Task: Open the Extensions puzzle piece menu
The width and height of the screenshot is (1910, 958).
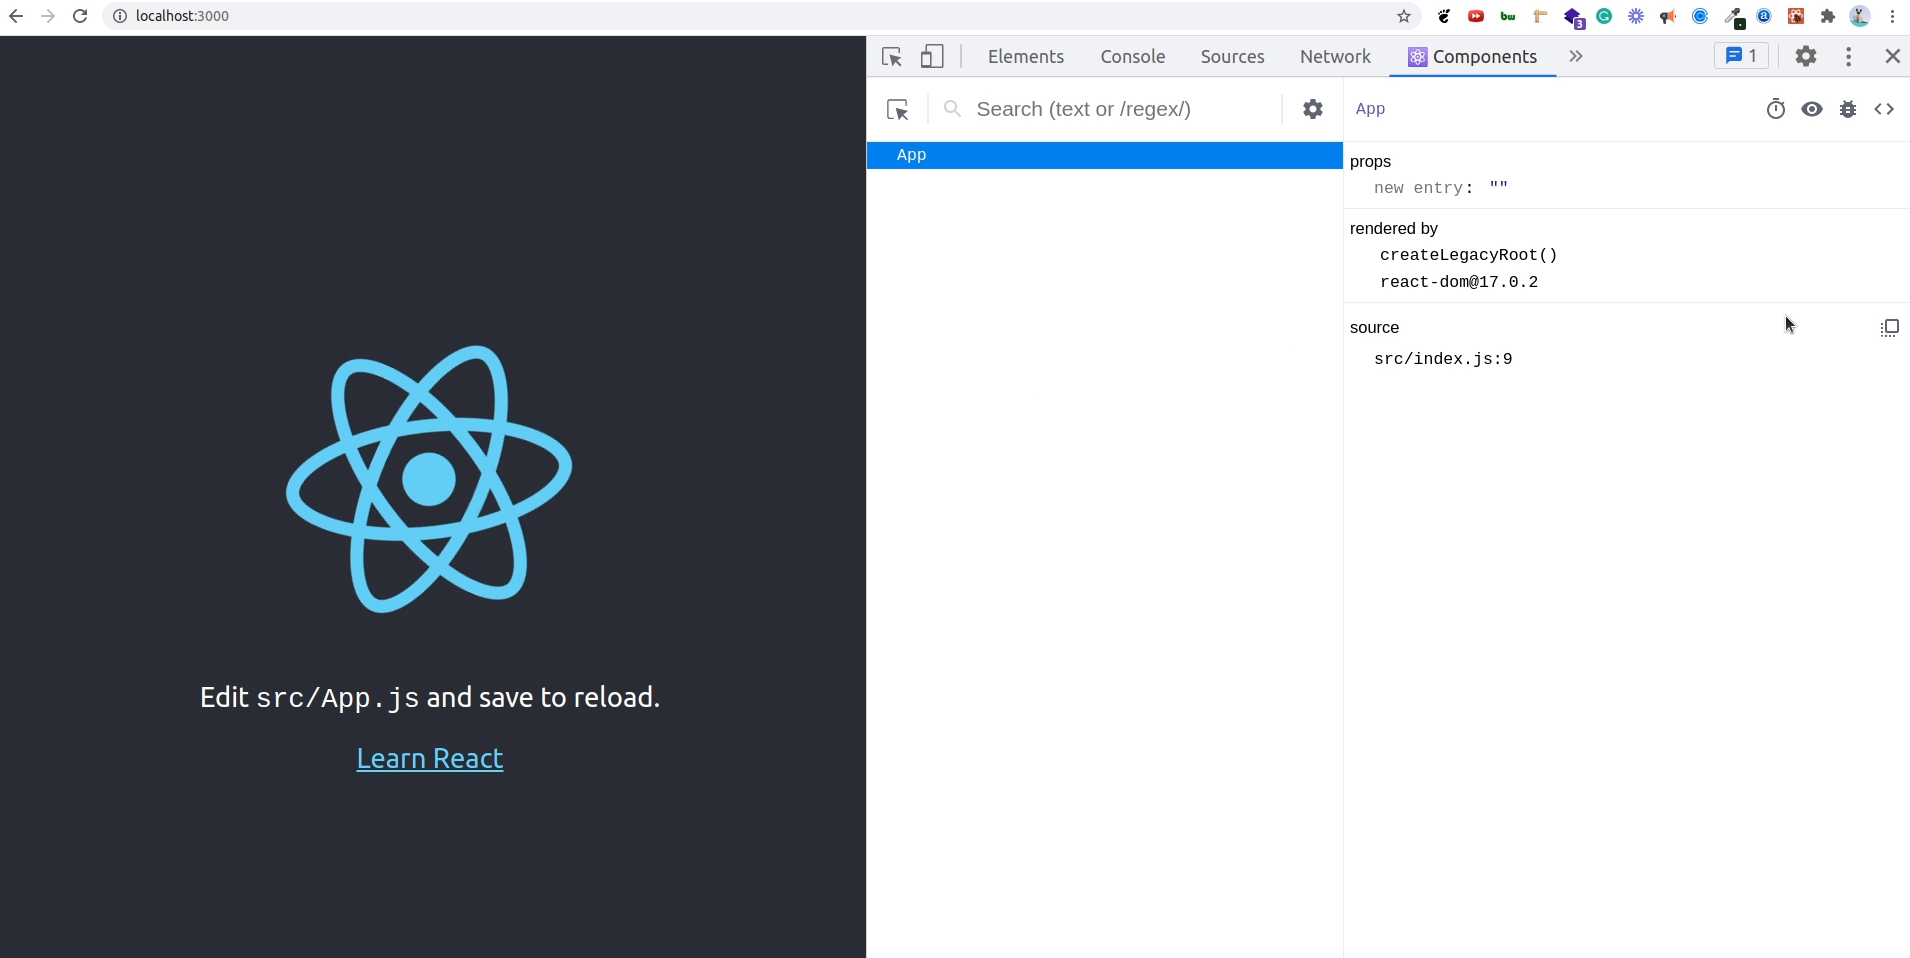Action: tap(1828, 16)
